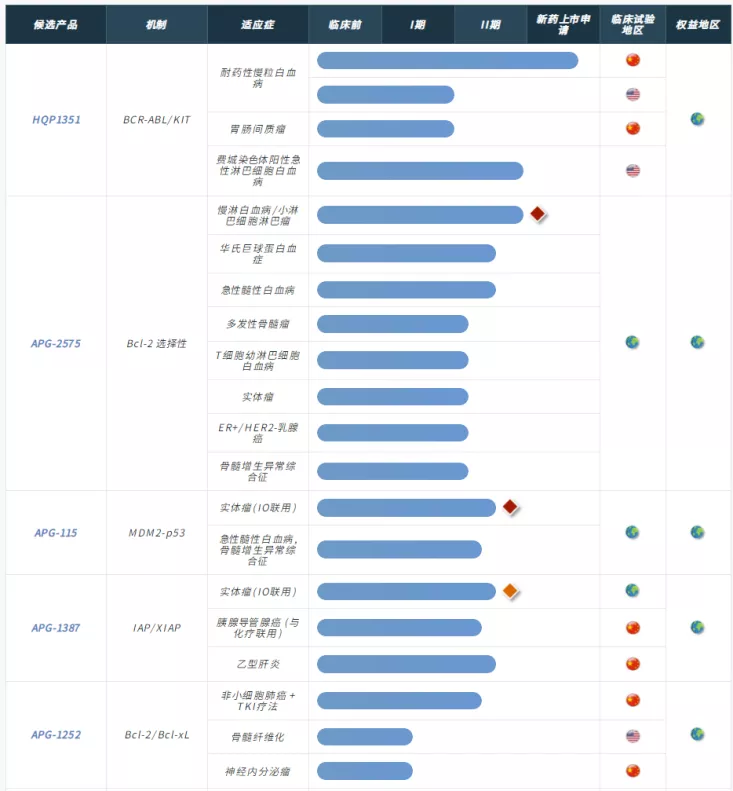Image resolution: width=733 pixels, height=791 pixels.
Task: Click the 适应症 column header
Action: click(x=258, y=25)
